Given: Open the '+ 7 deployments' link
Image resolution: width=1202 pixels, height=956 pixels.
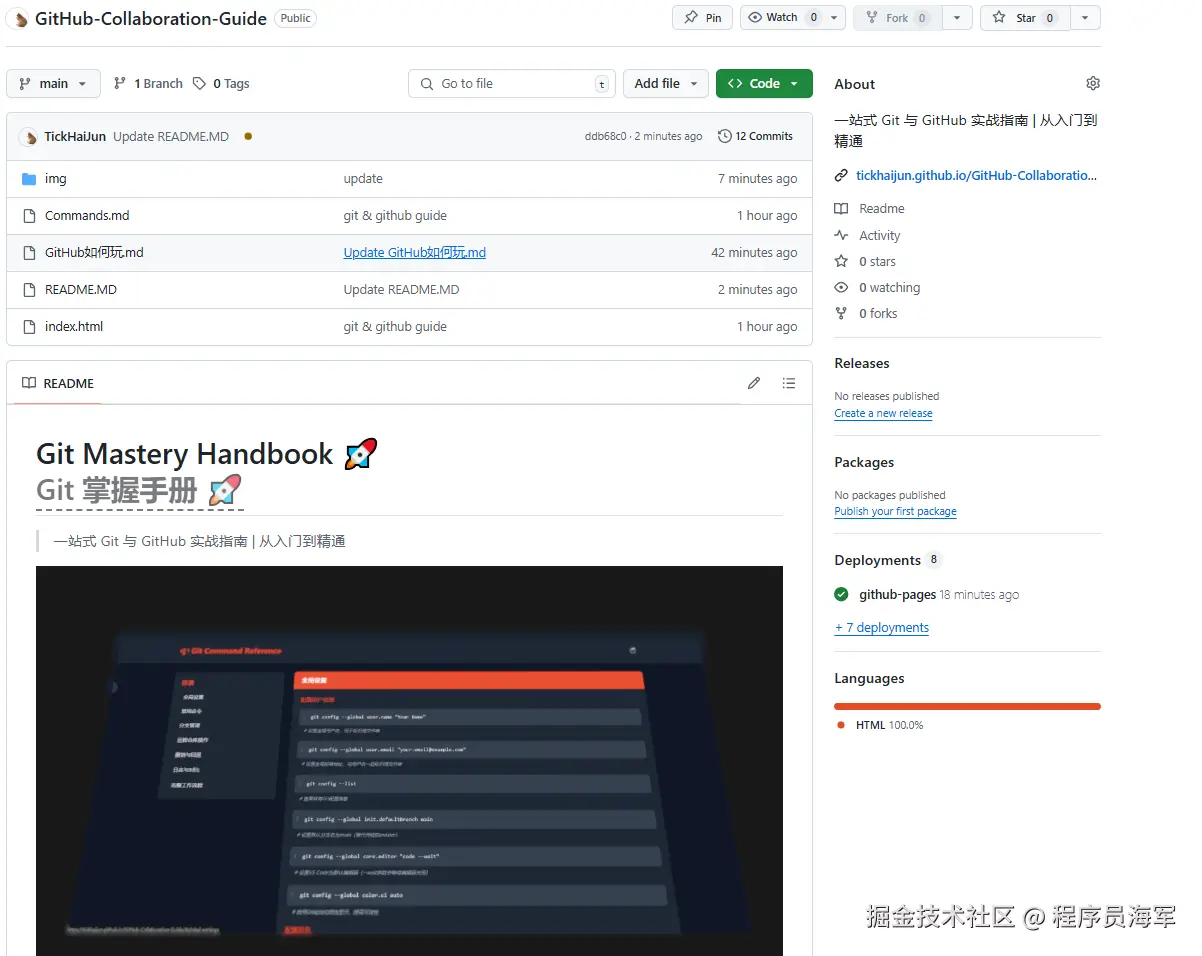Looking at the screenshot, I should coord(881,627).
